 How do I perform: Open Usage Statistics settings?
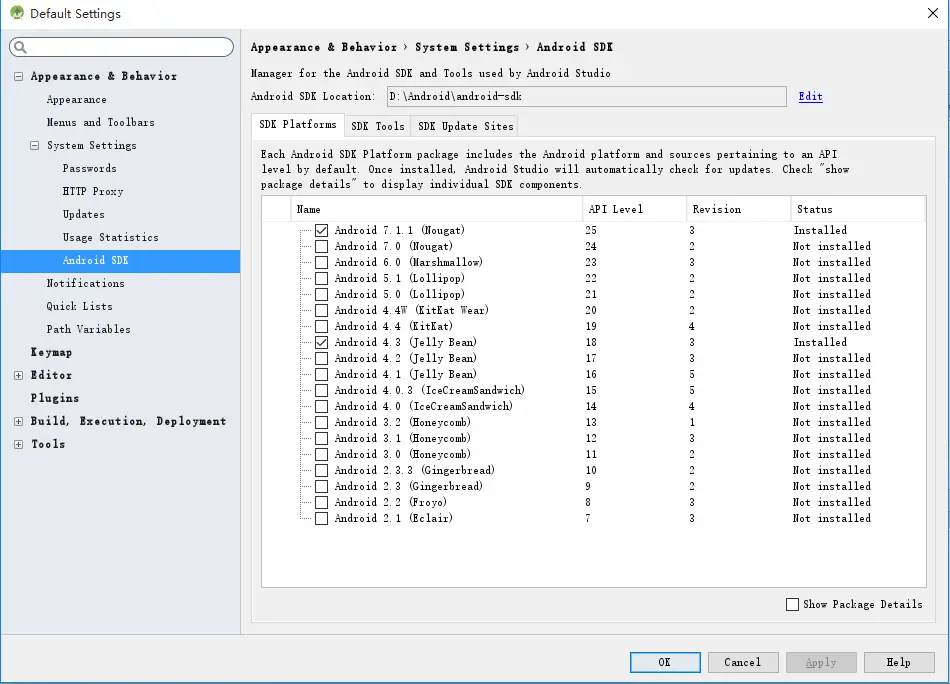click(x=111, y=237)
